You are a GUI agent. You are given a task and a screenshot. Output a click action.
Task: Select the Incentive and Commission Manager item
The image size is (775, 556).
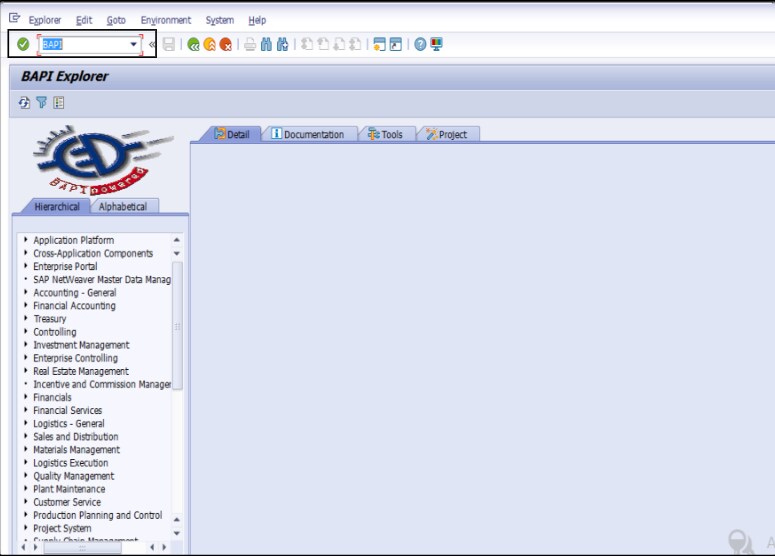(x=102, y=384)
